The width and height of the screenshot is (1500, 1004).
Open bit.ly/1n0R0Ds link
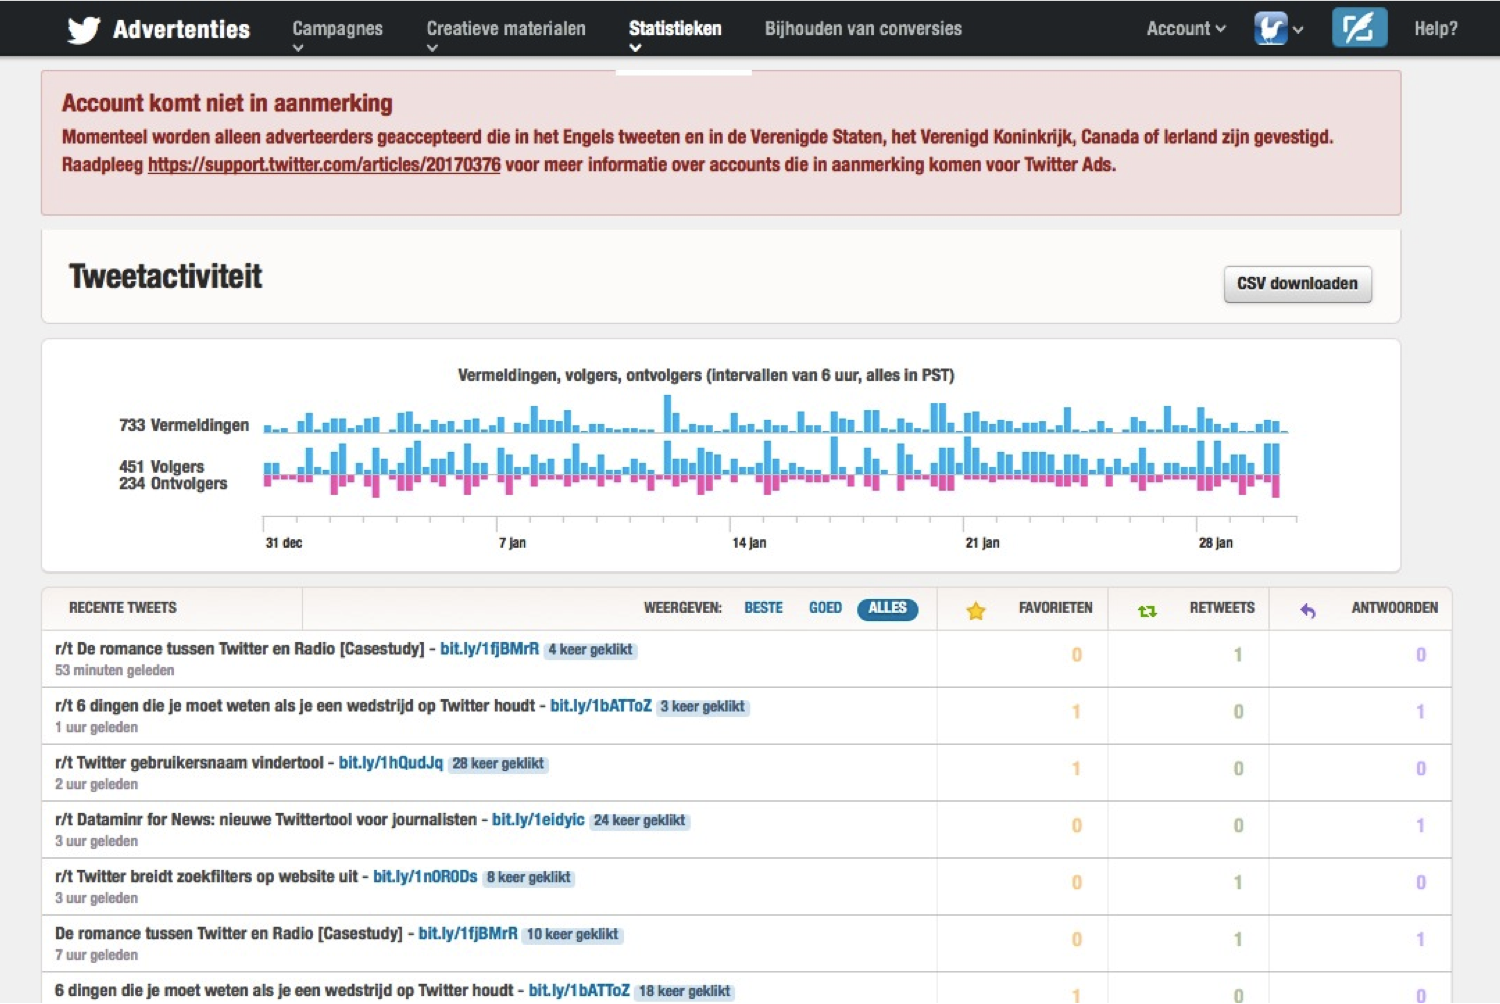point(425,877)
